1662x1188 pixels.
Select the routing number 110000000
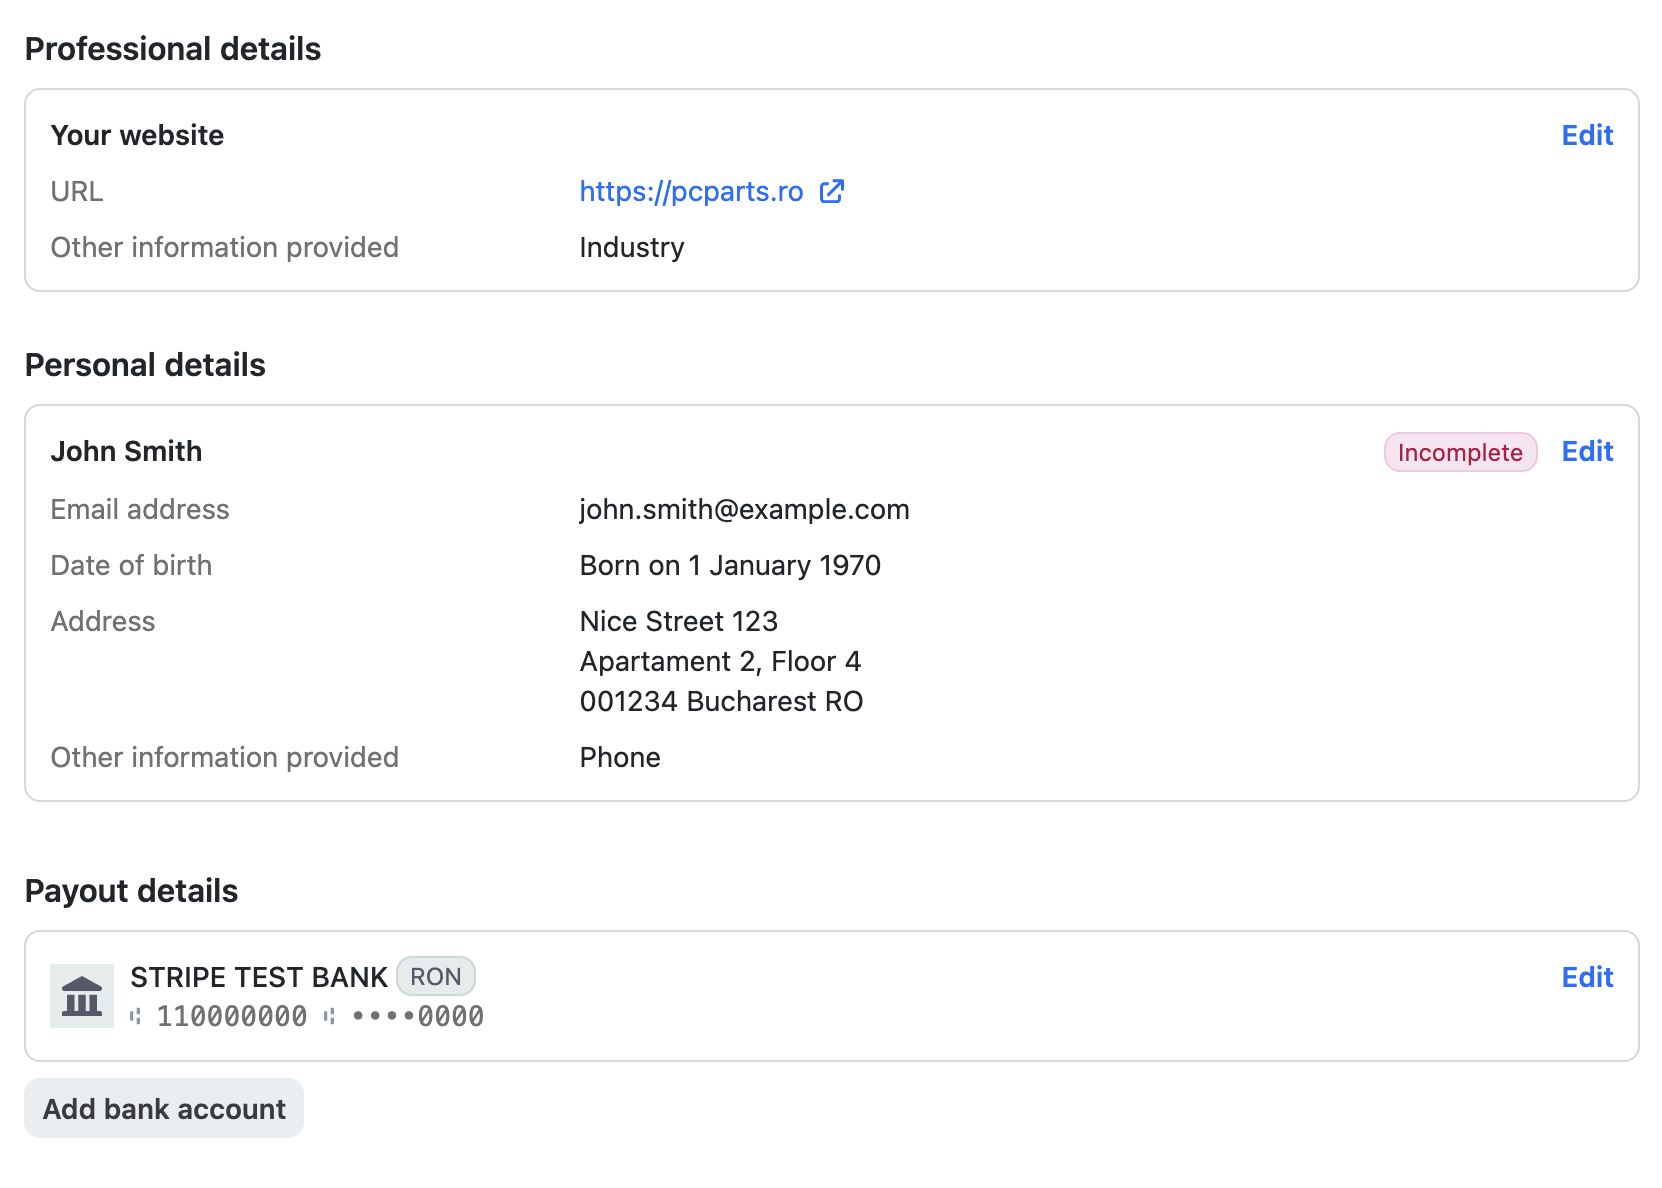[x=232, y=1017]
